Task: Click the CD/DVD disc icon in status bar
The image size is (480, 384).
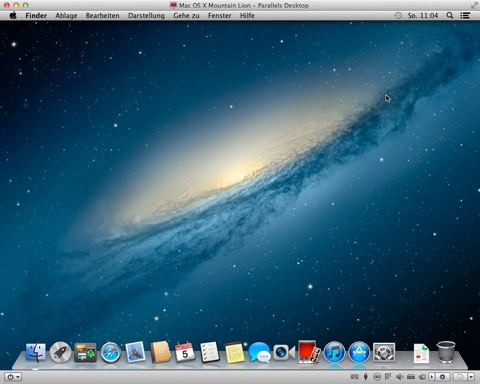Action: click(377, 377)
